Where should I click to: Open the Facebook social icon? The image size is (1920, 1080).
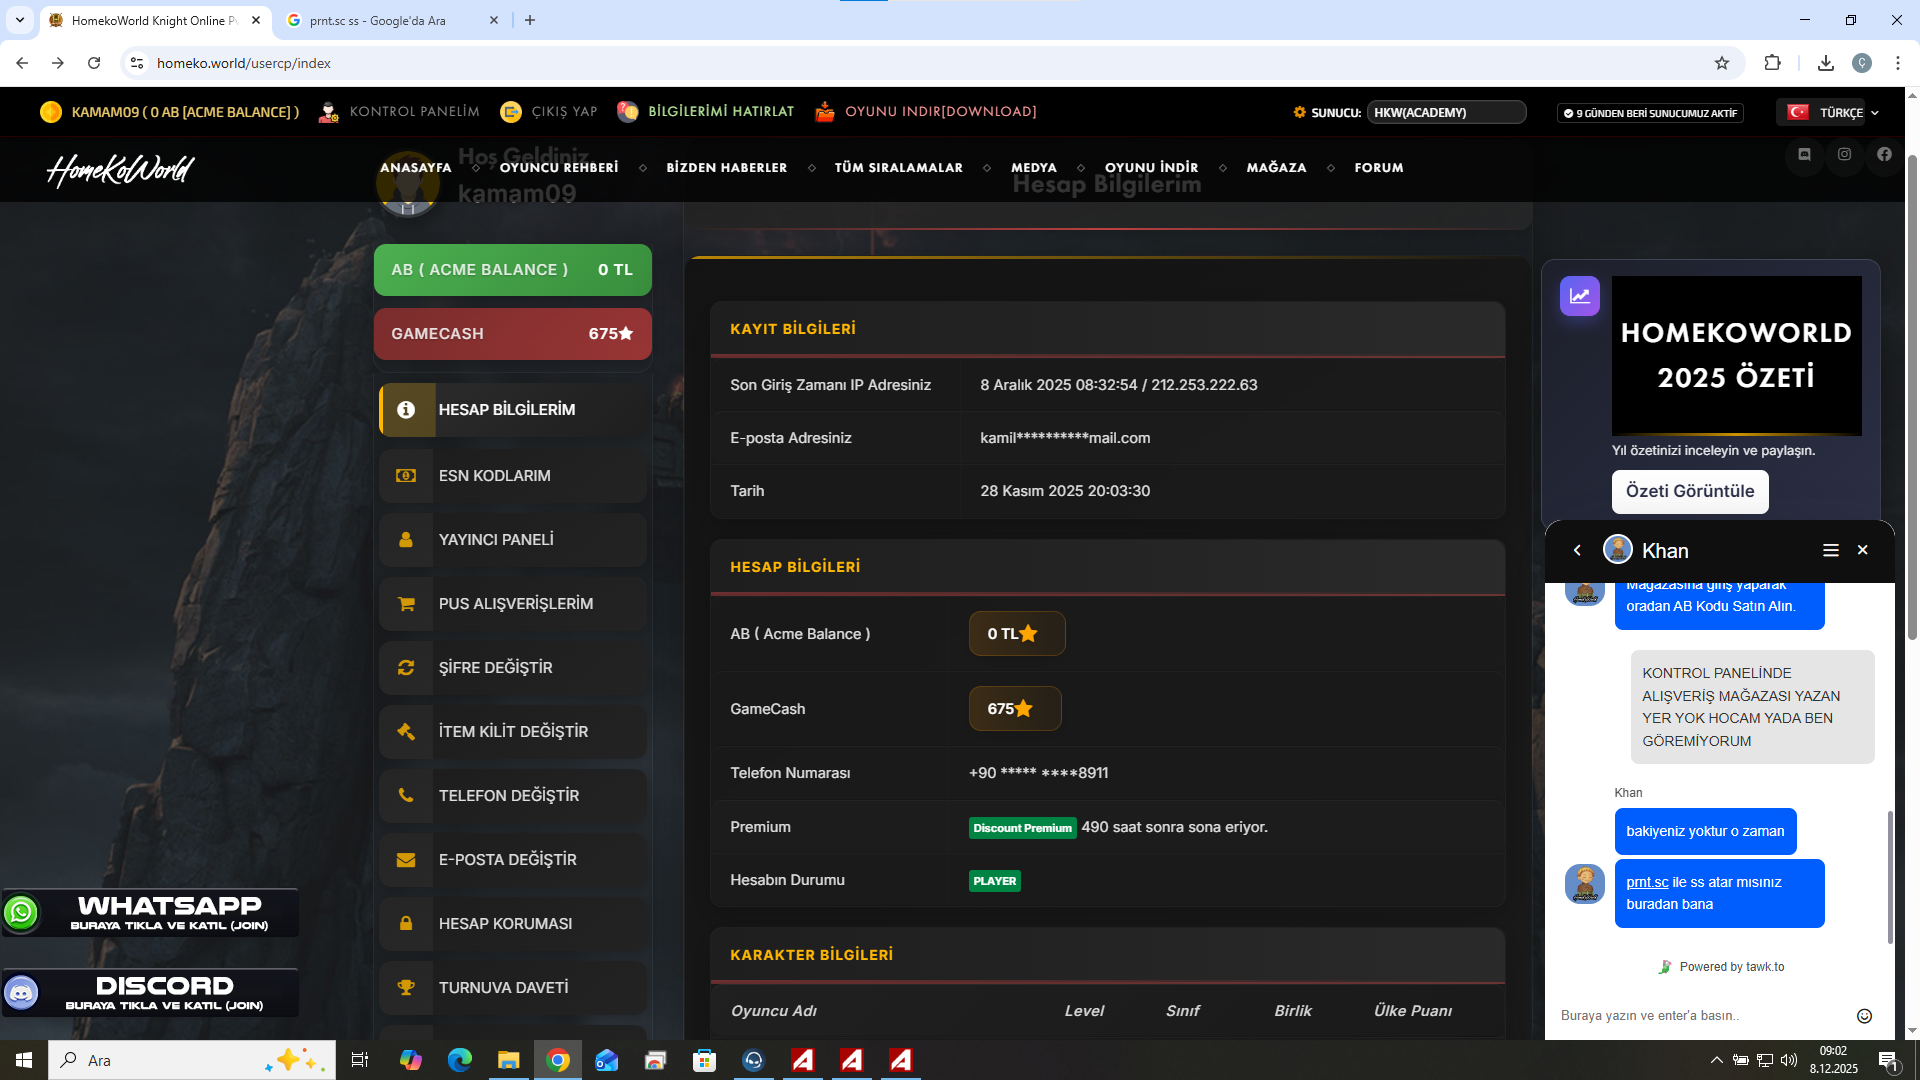1884,154
